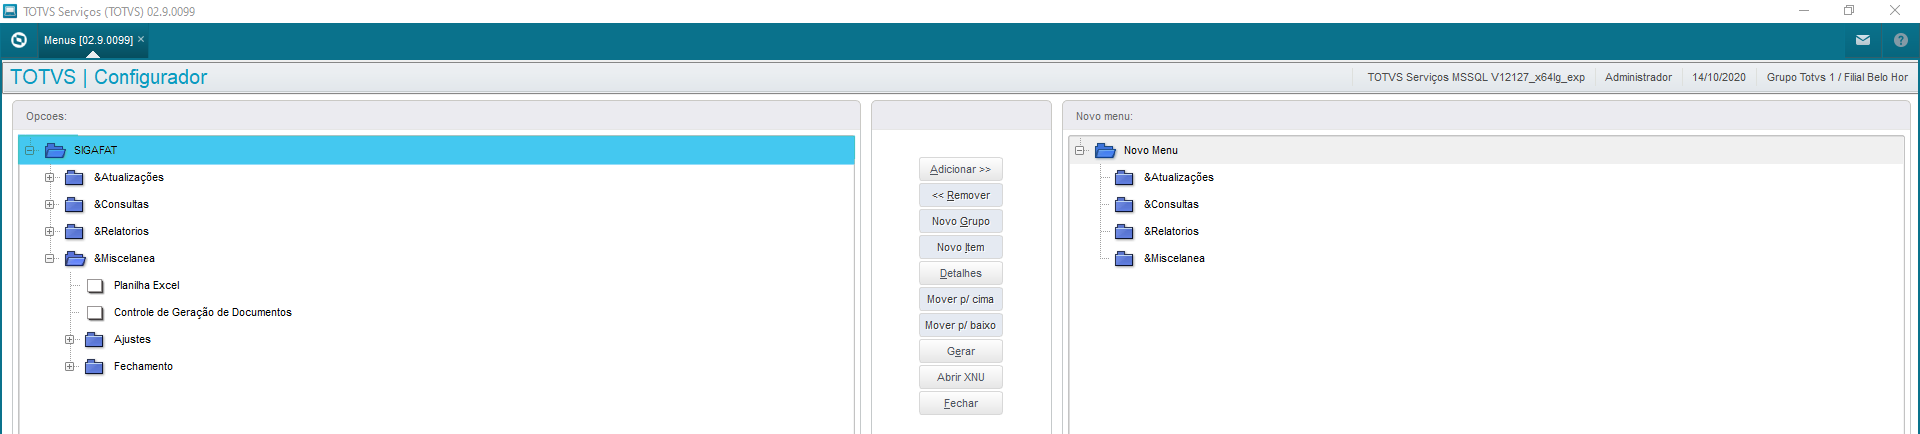This screenshot has width=1920, height=434.
Task: Select the Menus [02.9.0099] tab
Action: pyautogui.click(x=88, y=40)
